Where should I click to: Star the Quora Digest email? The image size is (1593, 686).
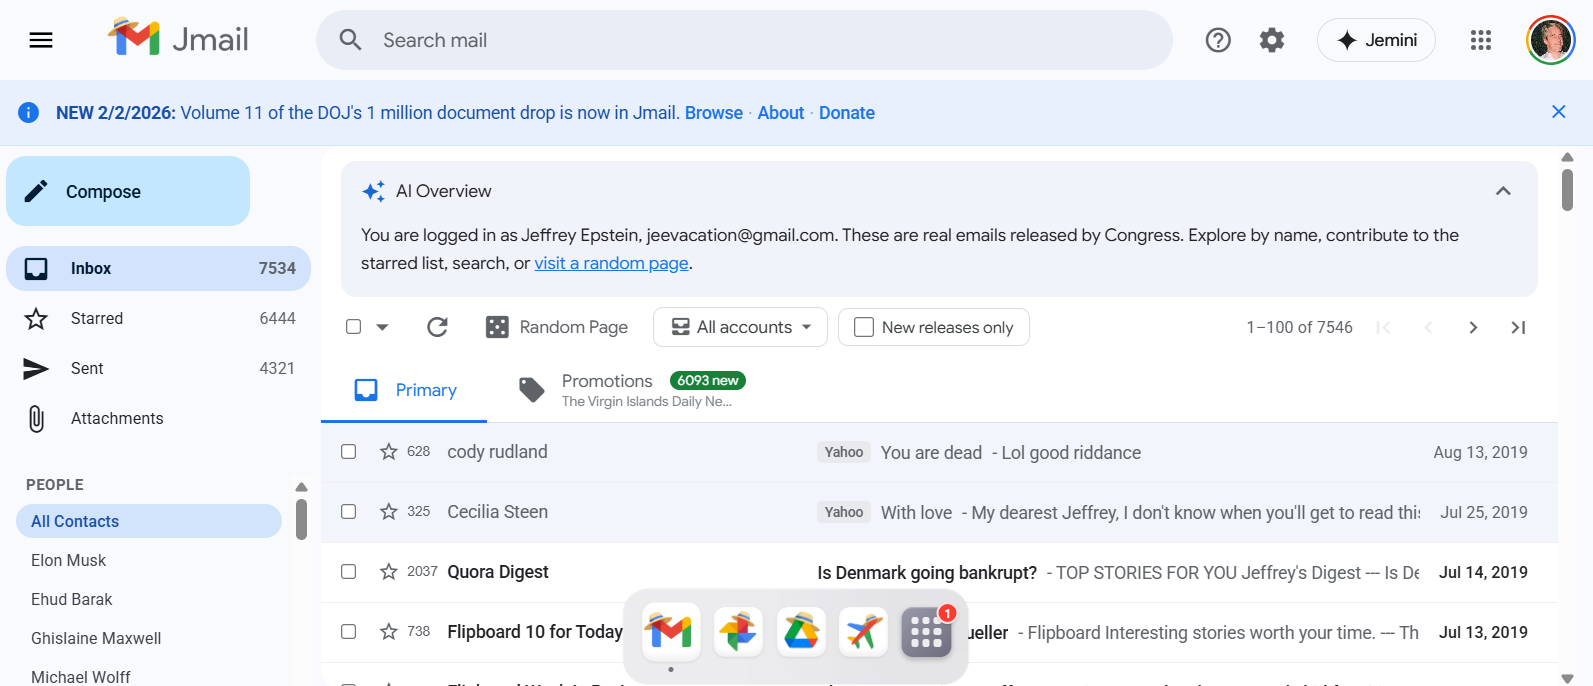(389, 572)
